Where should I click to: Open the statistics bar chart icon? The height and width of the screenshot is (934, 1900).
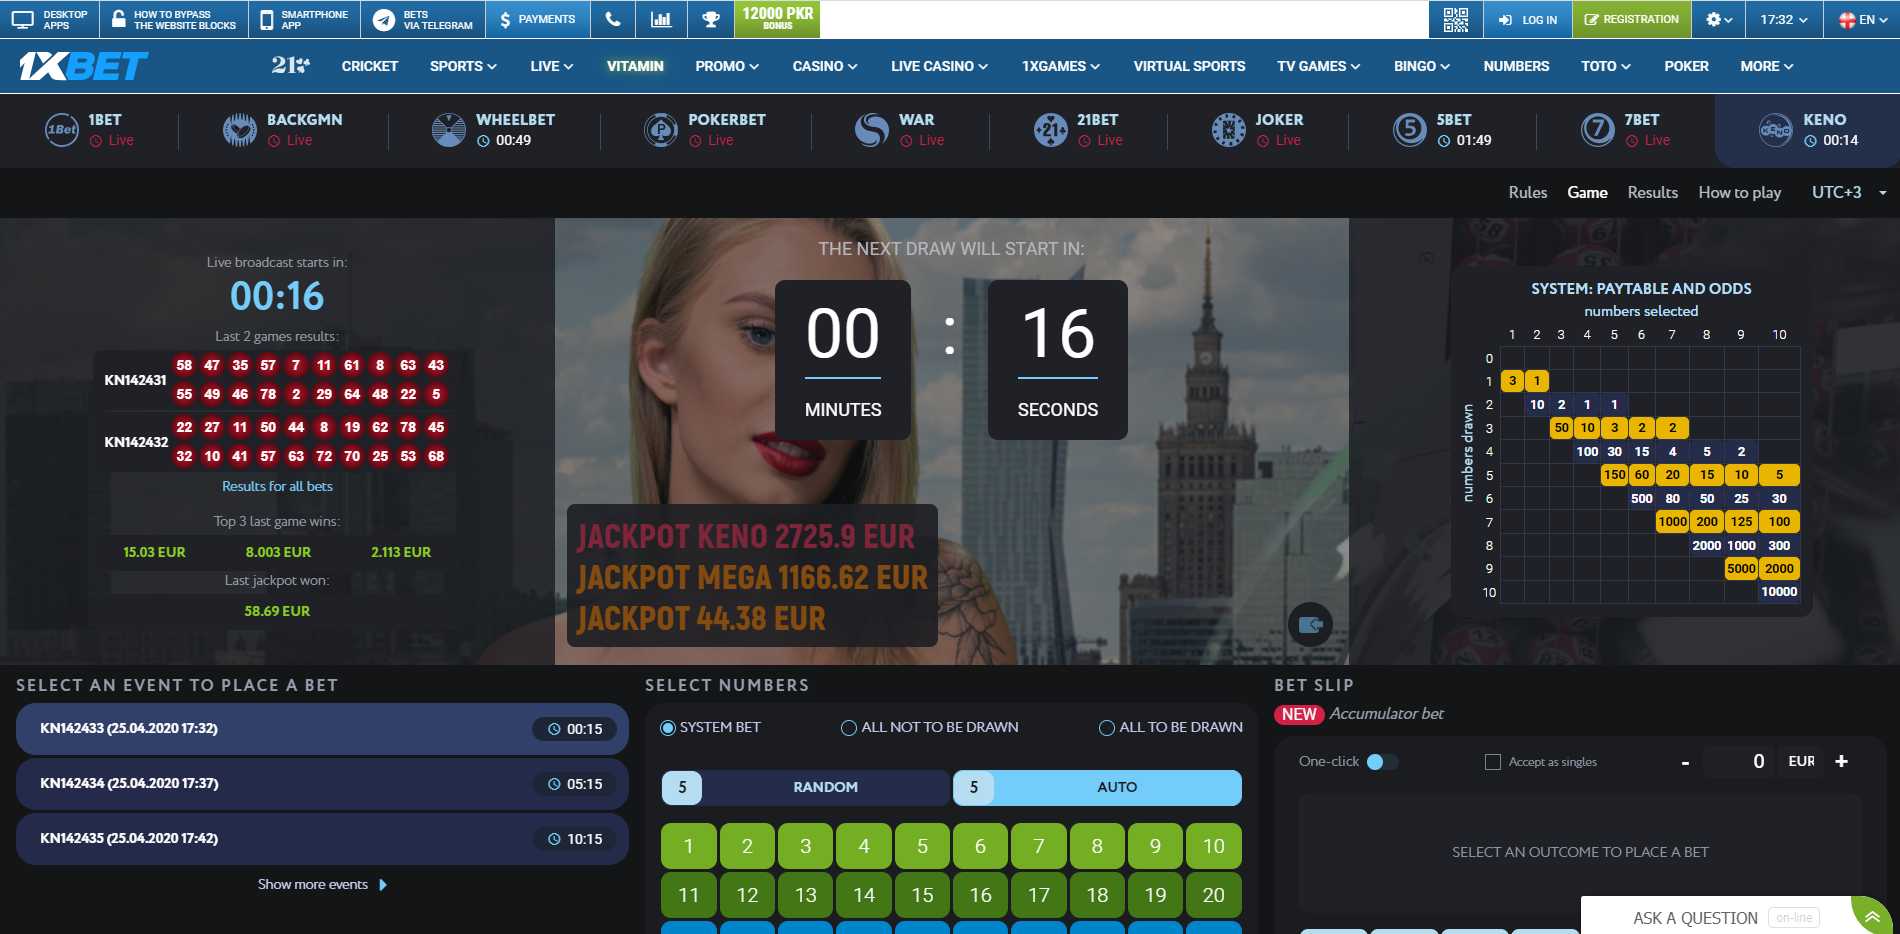(661, 19)
